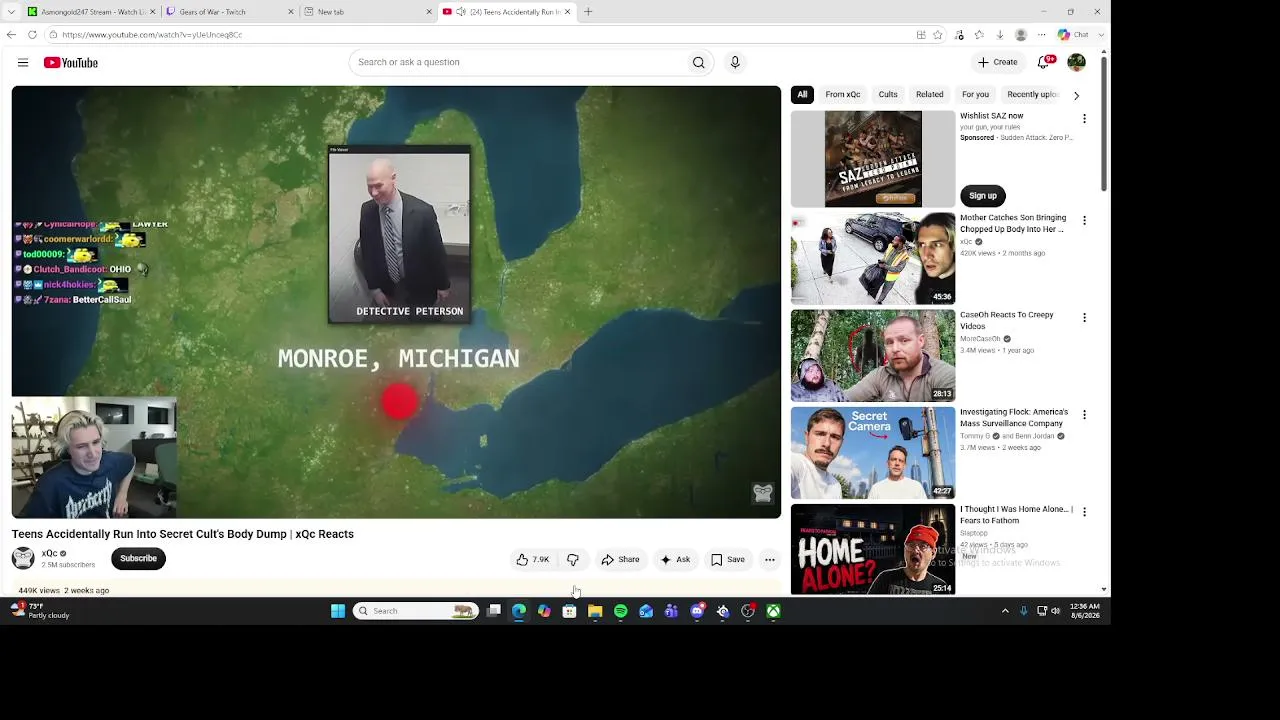Image resolution: width=1280 pixels, height=720 pixels.
Task: Reload the page in the browser
Action: click(32, 35)
